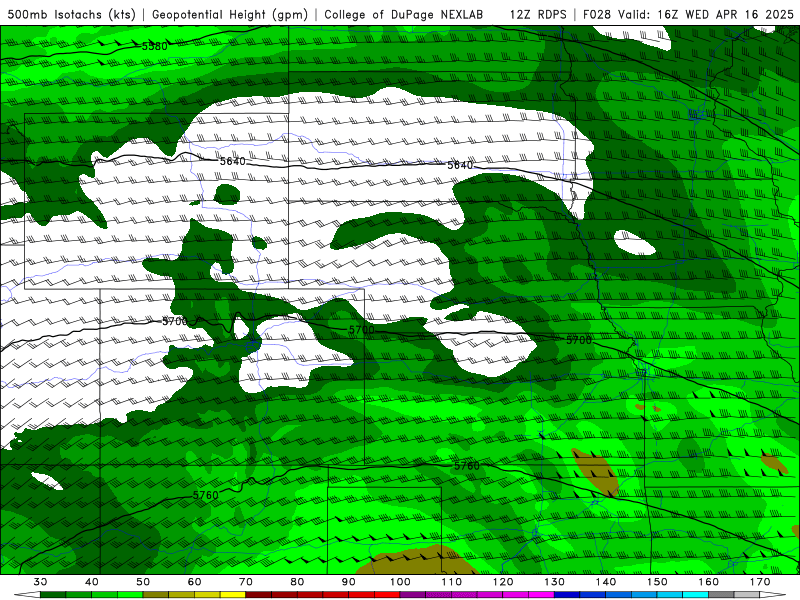Viewport: 800px width, 600px height.
Task: Click the colorbar tick label 40
Action: click(92, 582)
